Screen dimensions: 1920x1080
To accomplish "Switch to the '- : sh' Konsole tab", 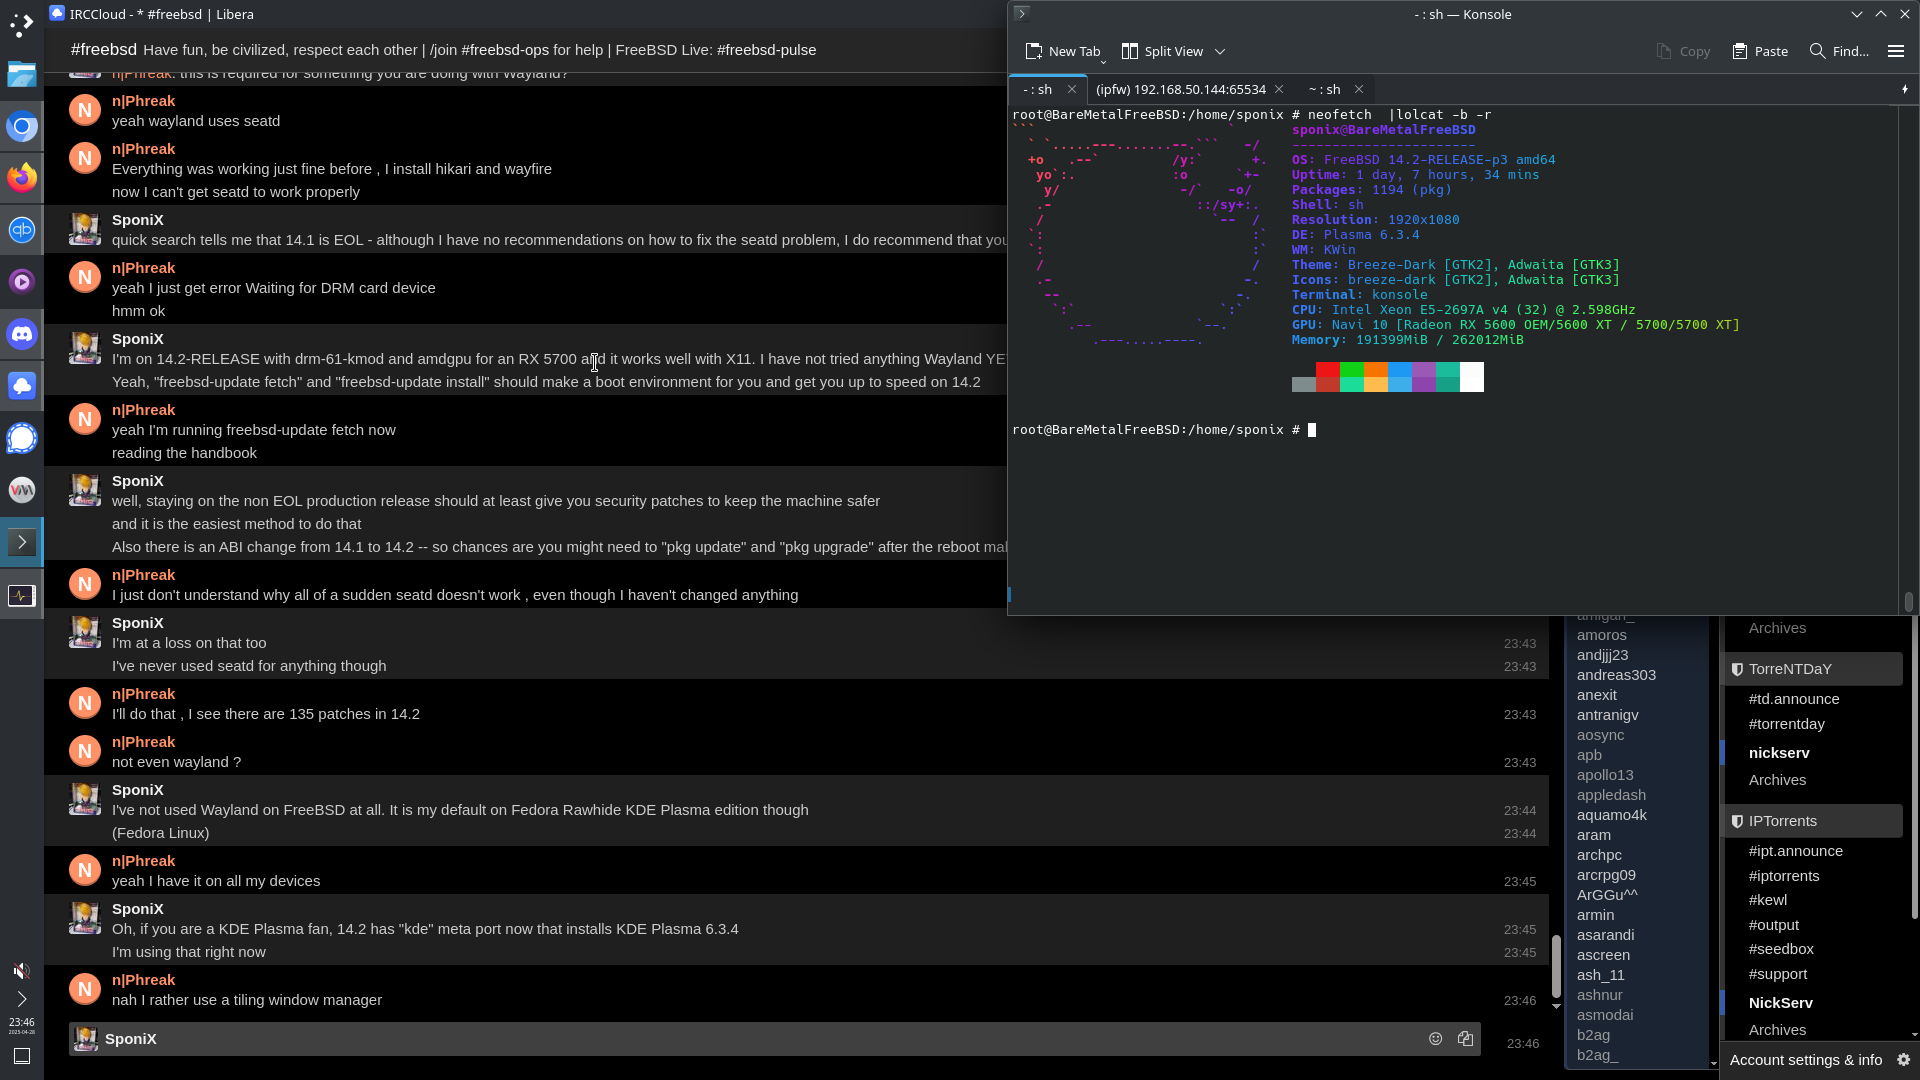I will (x=1037, y=89).
